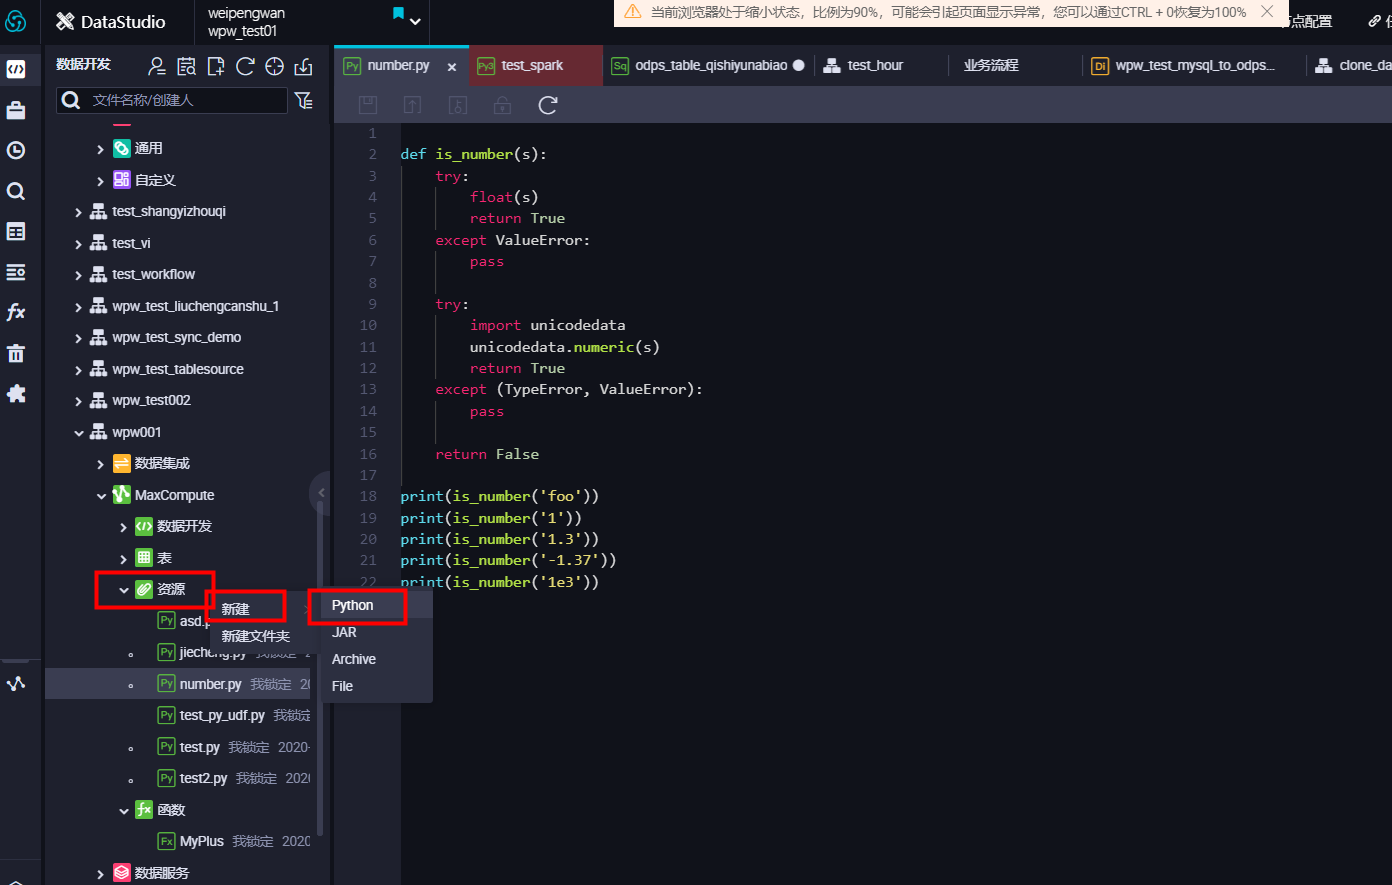Viewport: 1392px width, 885px height.
Task: Expand the test_workflow node
Action: tap(78, 275)
